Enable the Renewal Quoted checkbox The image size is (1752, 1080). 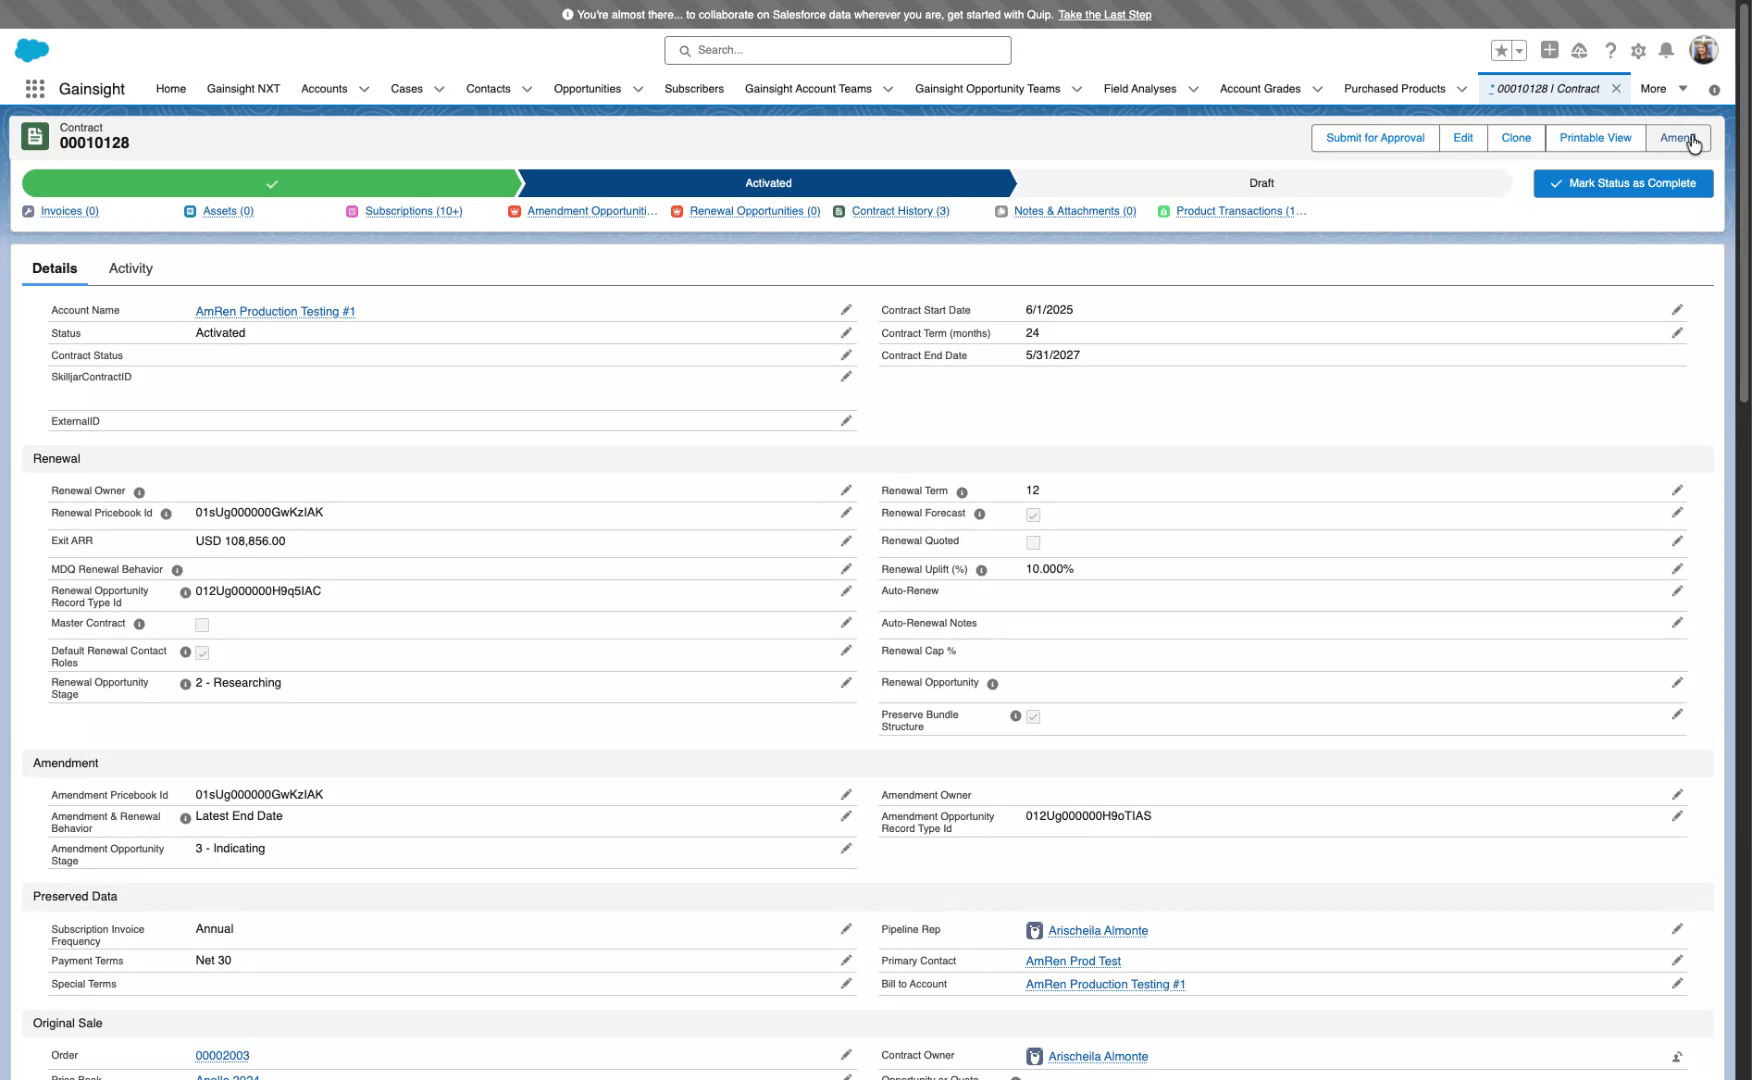tap(1033, 543)
